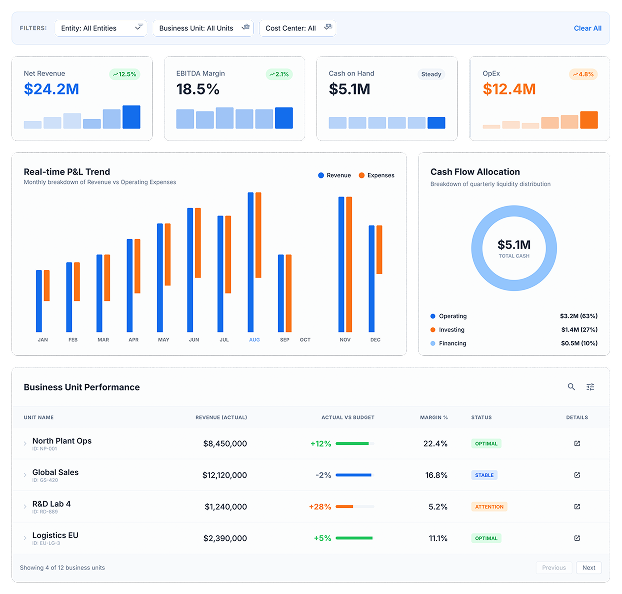622x594 pixels.
Task: Sort by the Status column header
Action: [482, 417]
